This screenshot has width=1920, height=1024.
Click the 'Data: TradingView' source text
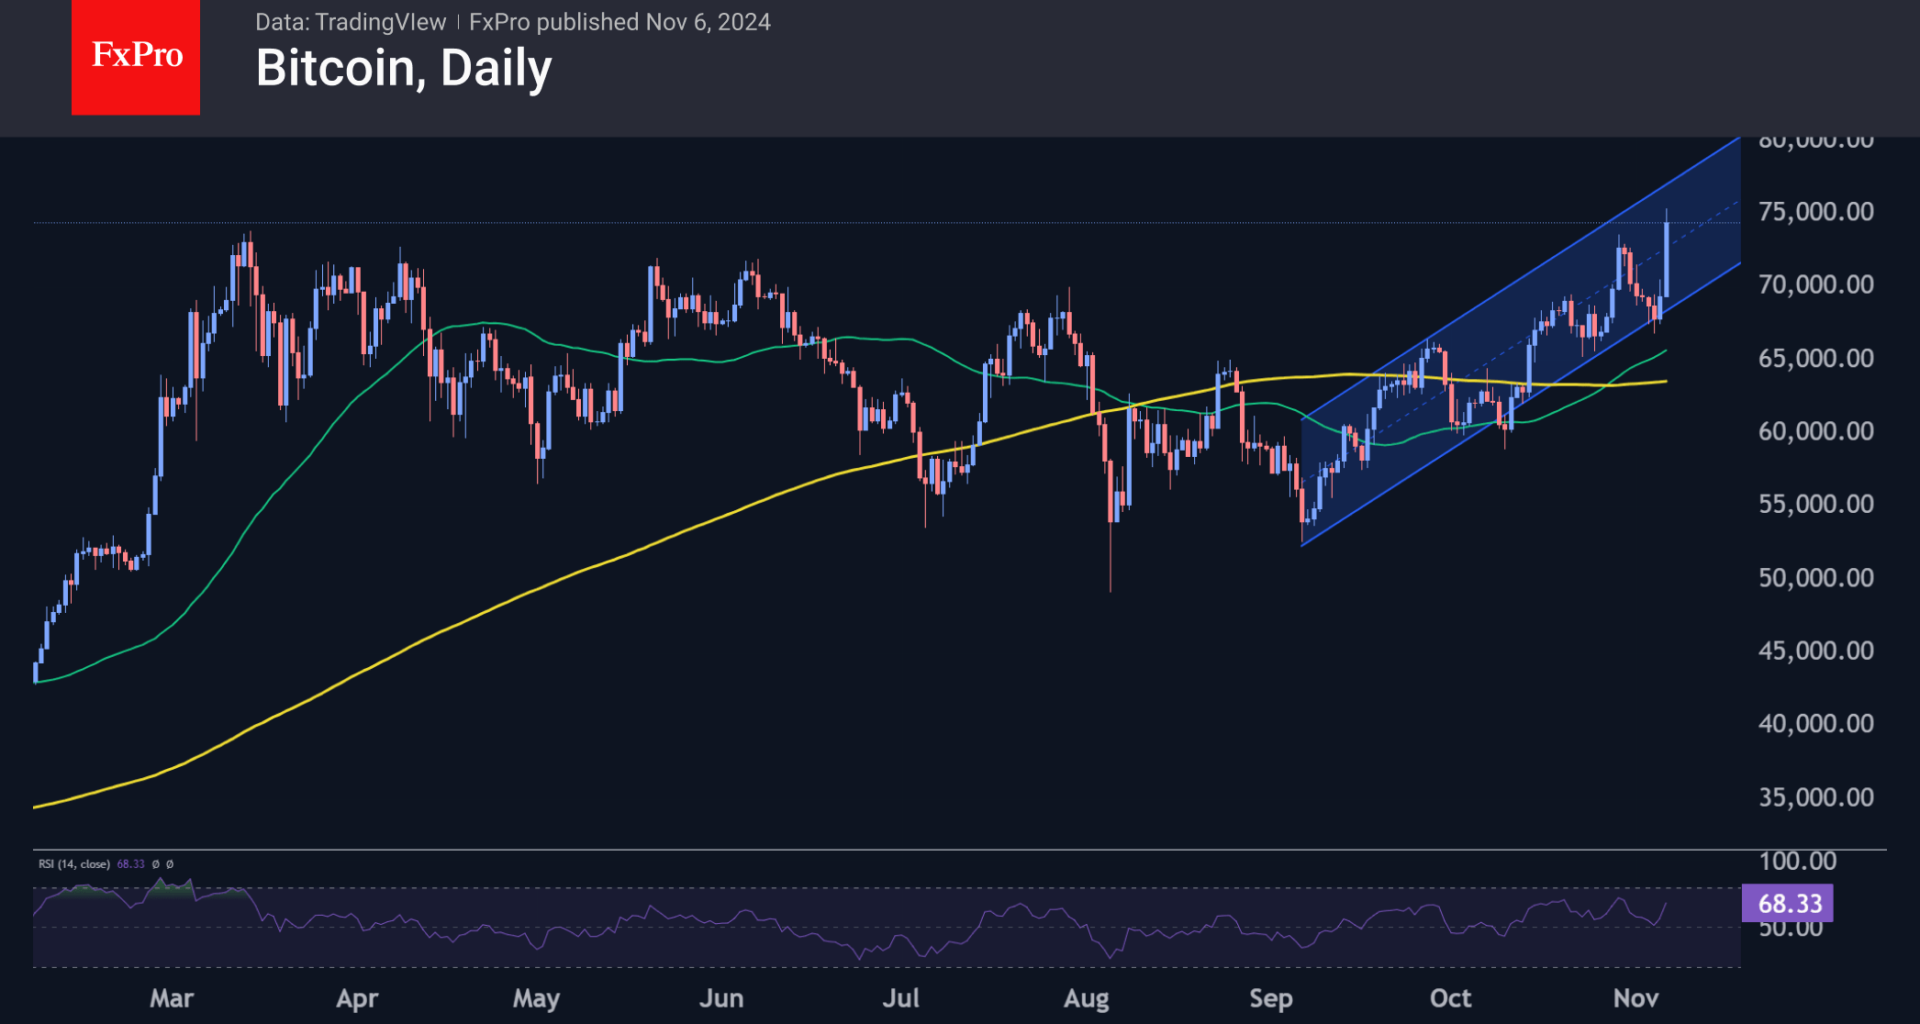point(351,22)
